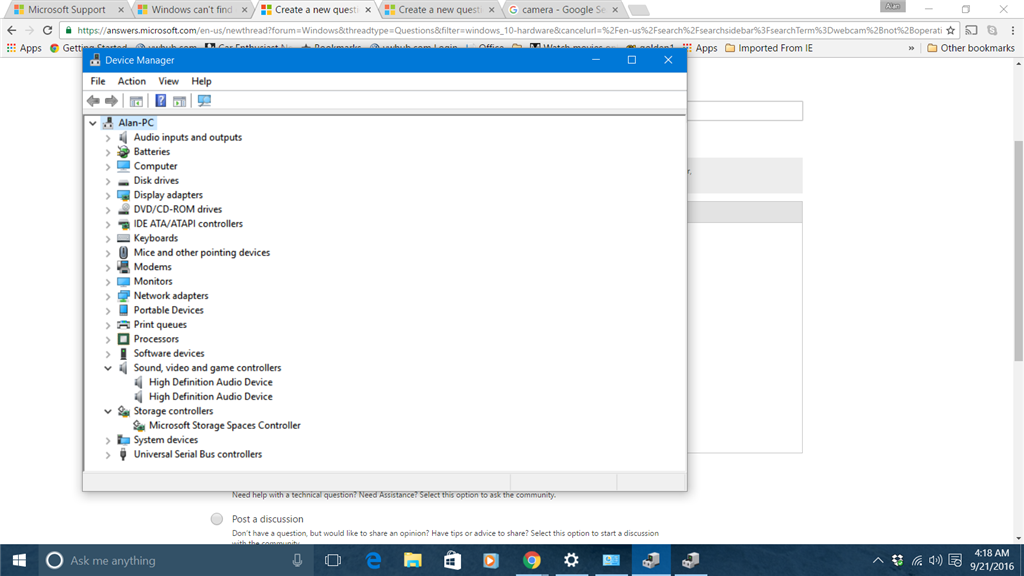Reload the page in Chrome
Screen dimensions: 1024x576
tap(47, 30)
